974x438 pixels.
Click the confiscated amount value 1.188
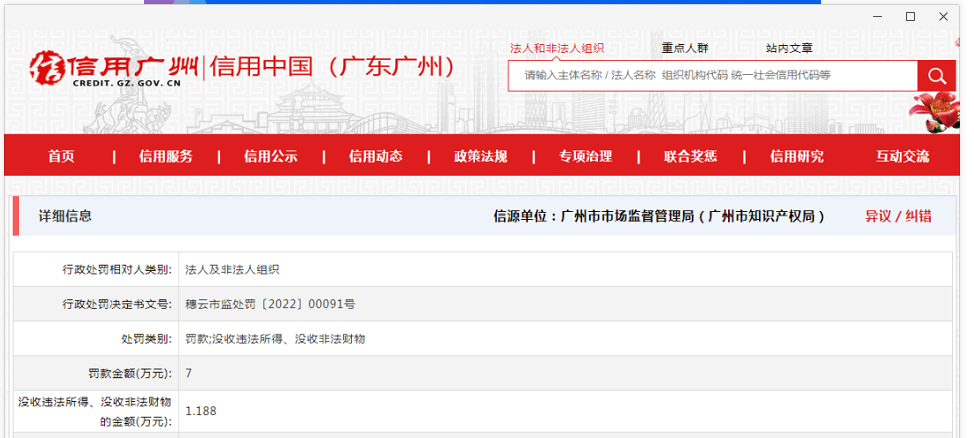click(x=201, y=411)
